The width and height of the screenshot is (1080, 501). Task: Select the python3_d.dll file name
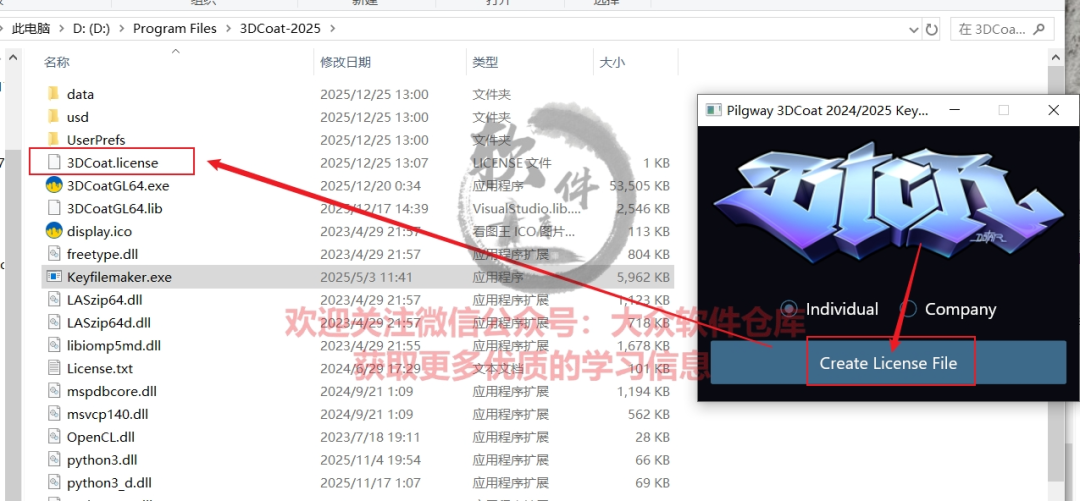[110, 482]
